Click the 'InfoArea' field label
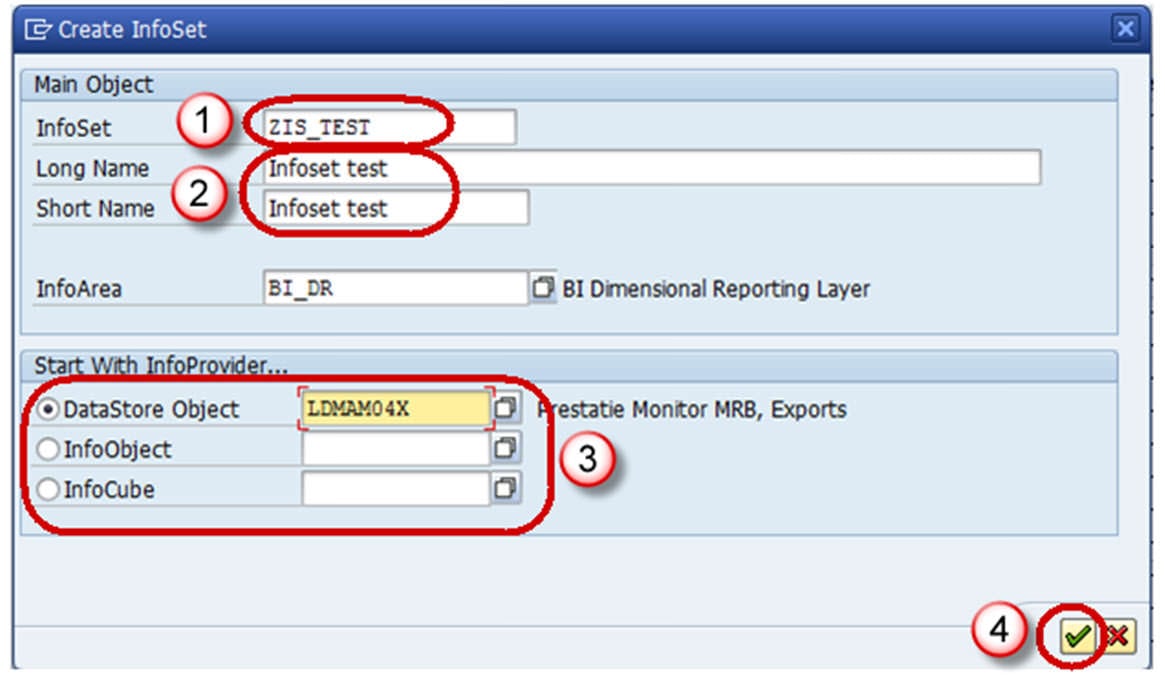 pyautogui.click(x=79, y=288)
